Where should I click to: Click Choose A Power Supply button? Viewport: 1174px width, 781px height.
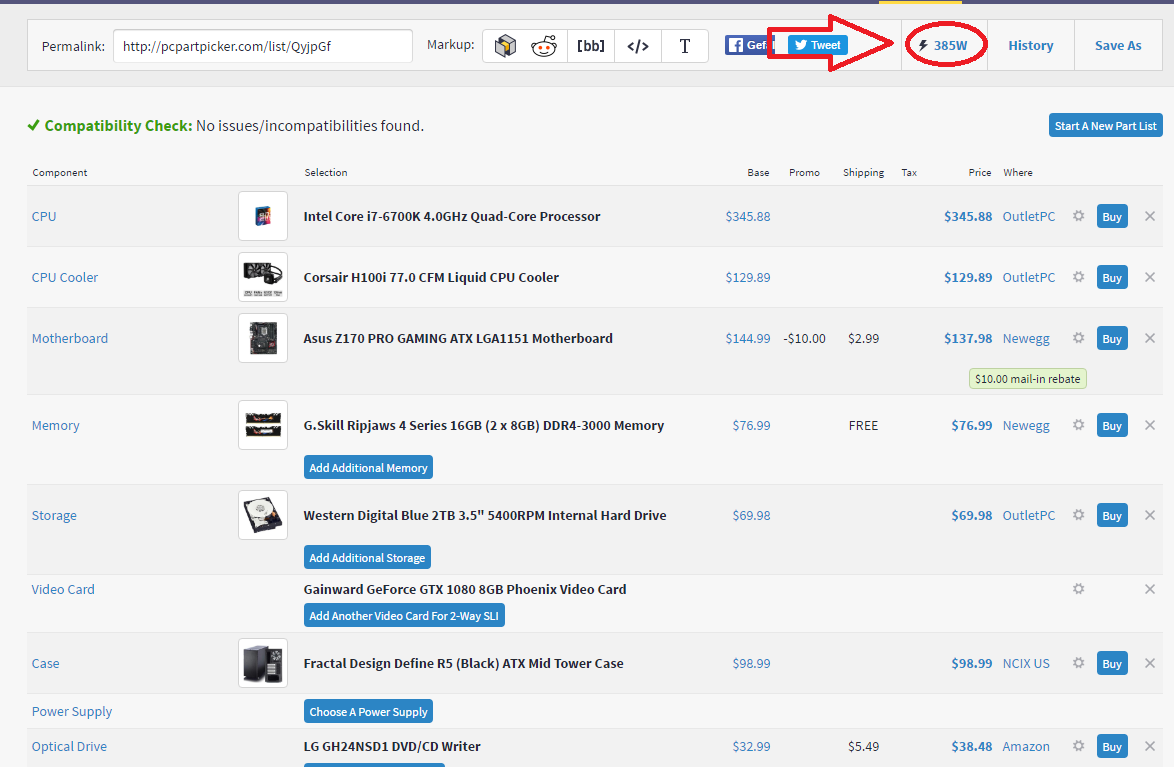tap(368, 711)
